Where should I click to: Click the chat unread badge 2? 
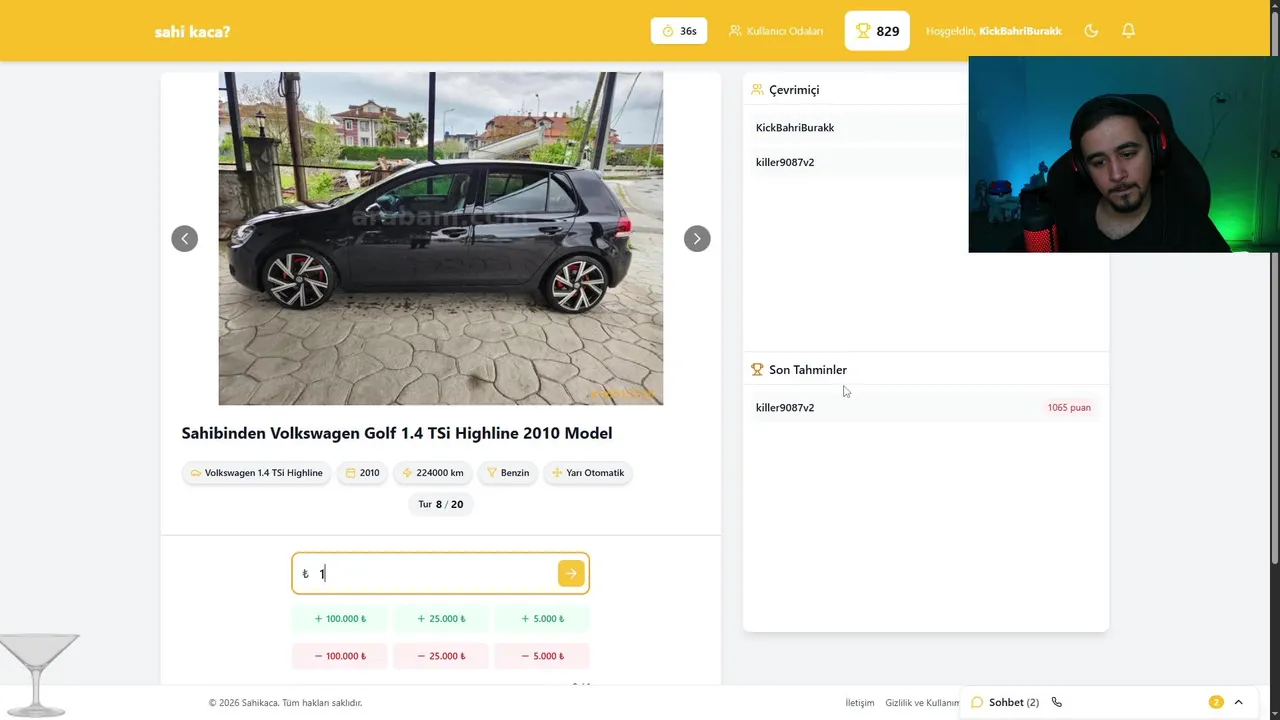coord(1216,702)
